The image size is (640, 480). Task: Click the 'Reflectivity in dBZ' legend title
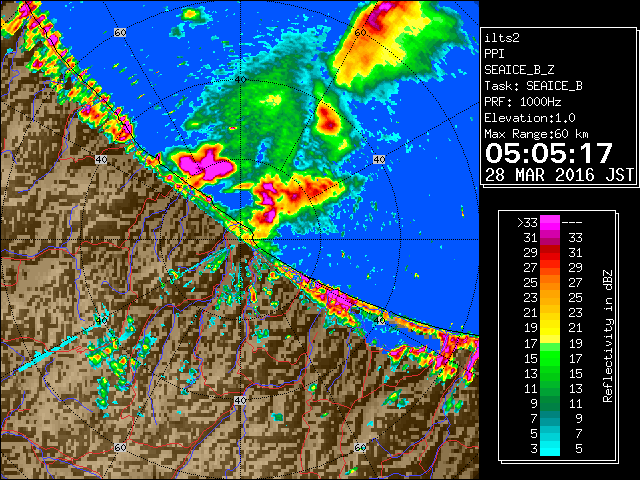[x=608, y=336]
